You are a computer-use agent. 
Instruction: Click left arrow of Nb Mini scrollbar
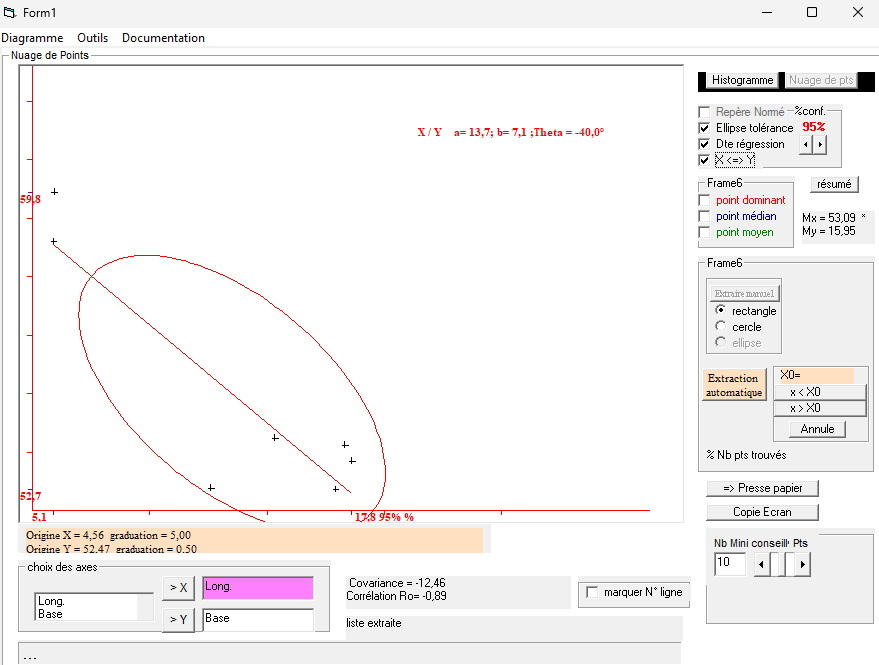[760, 565]
